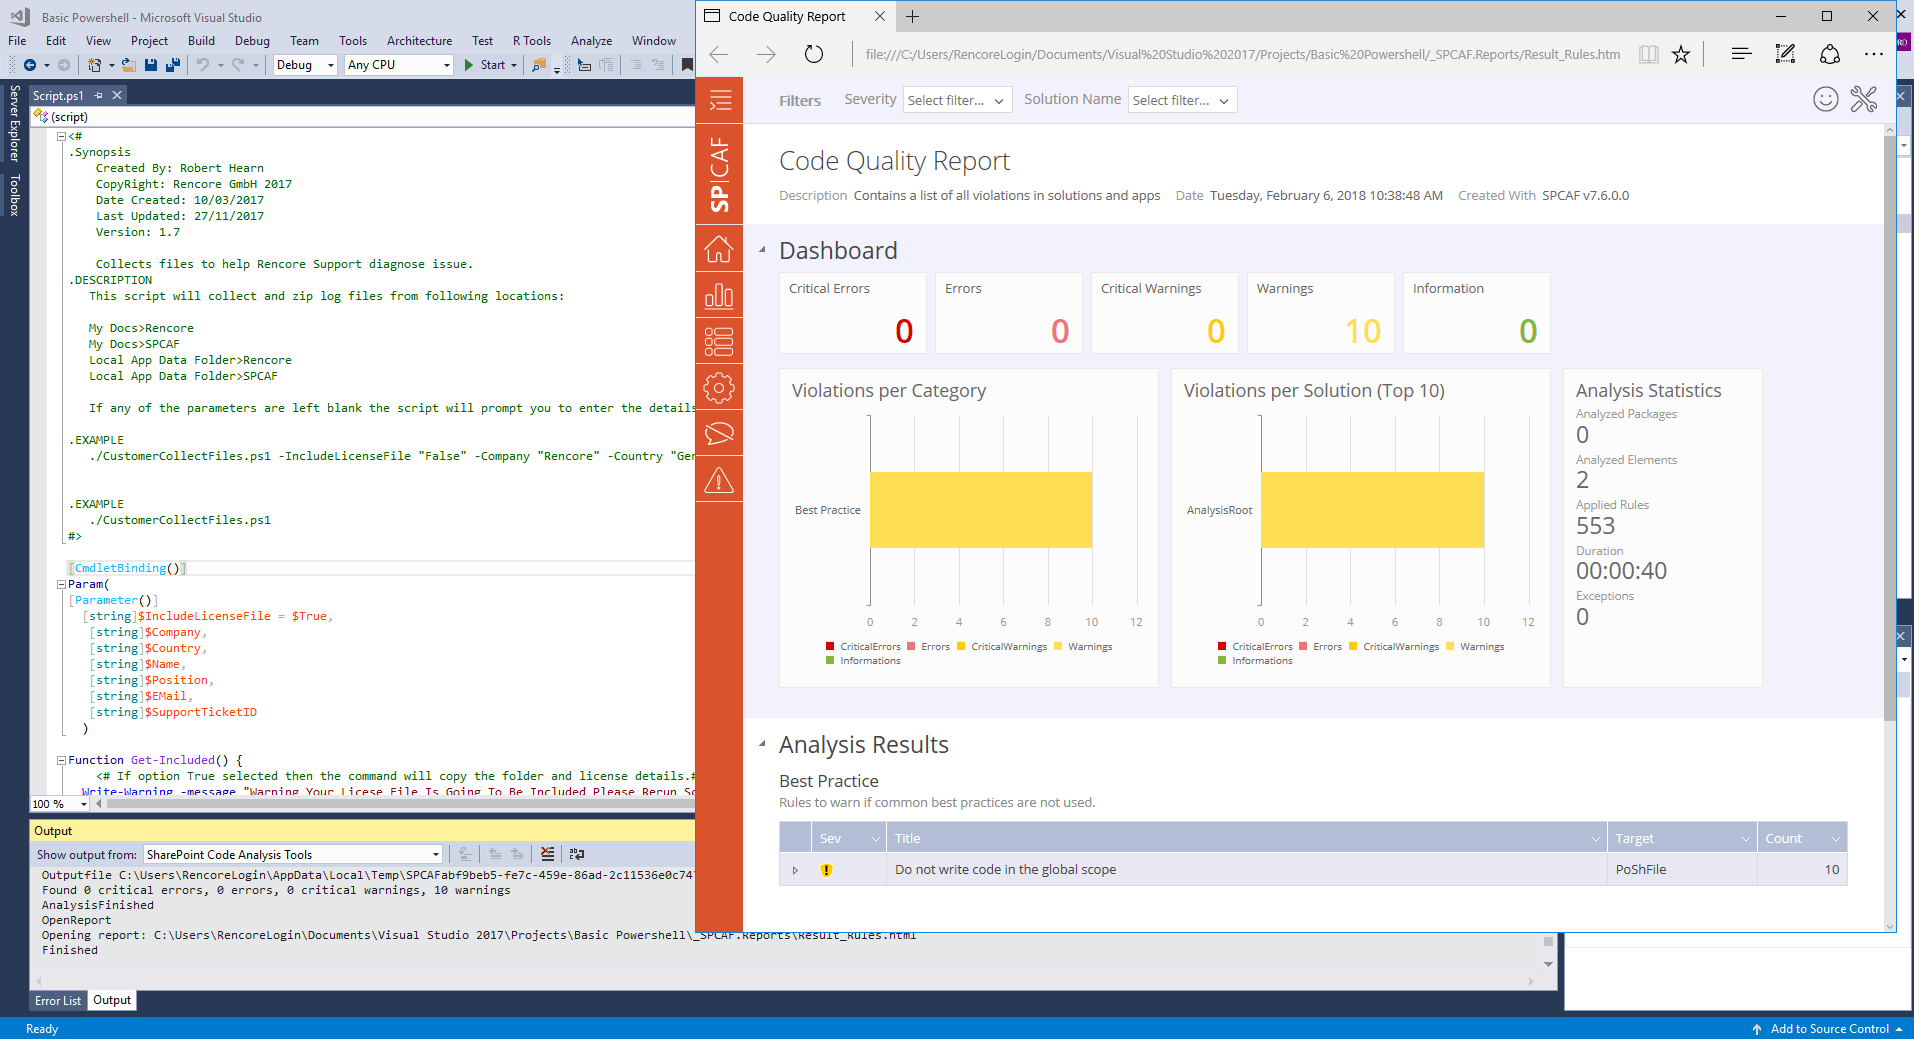Open the SPCAF home icon in sidebar
This screenshot has width=1914, height=1039.
point(719,249)
